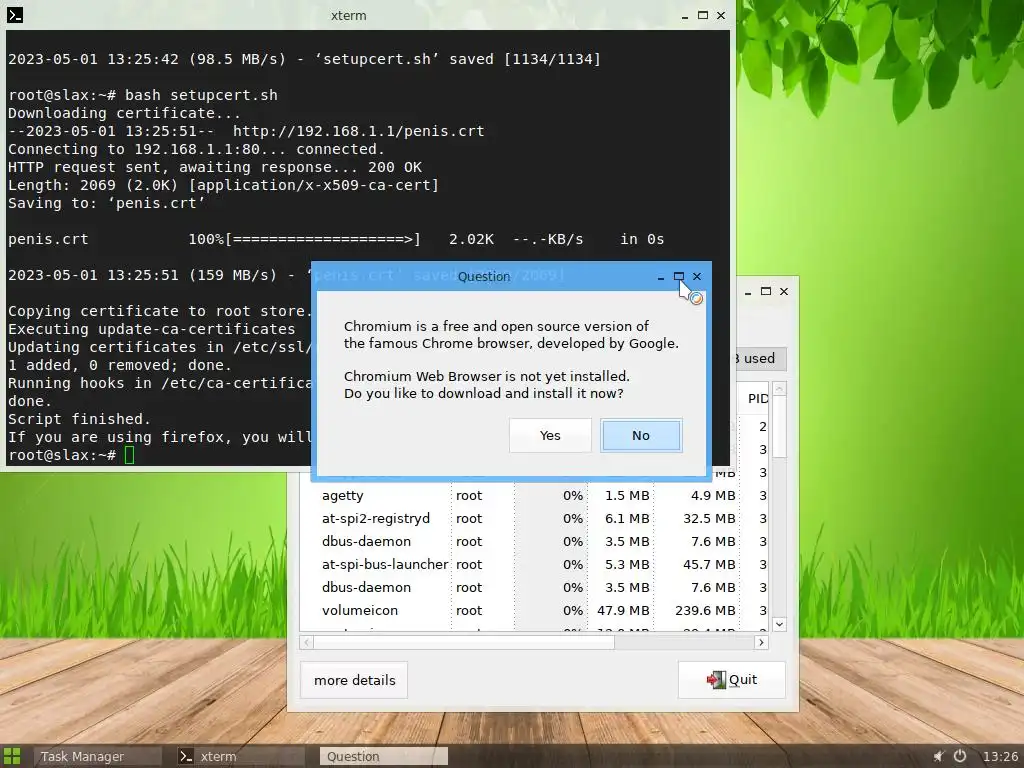The height and width of the screenshot is (768, 1024).
Task: Maximize the Task Manager window
Action: tap(766, 291)
